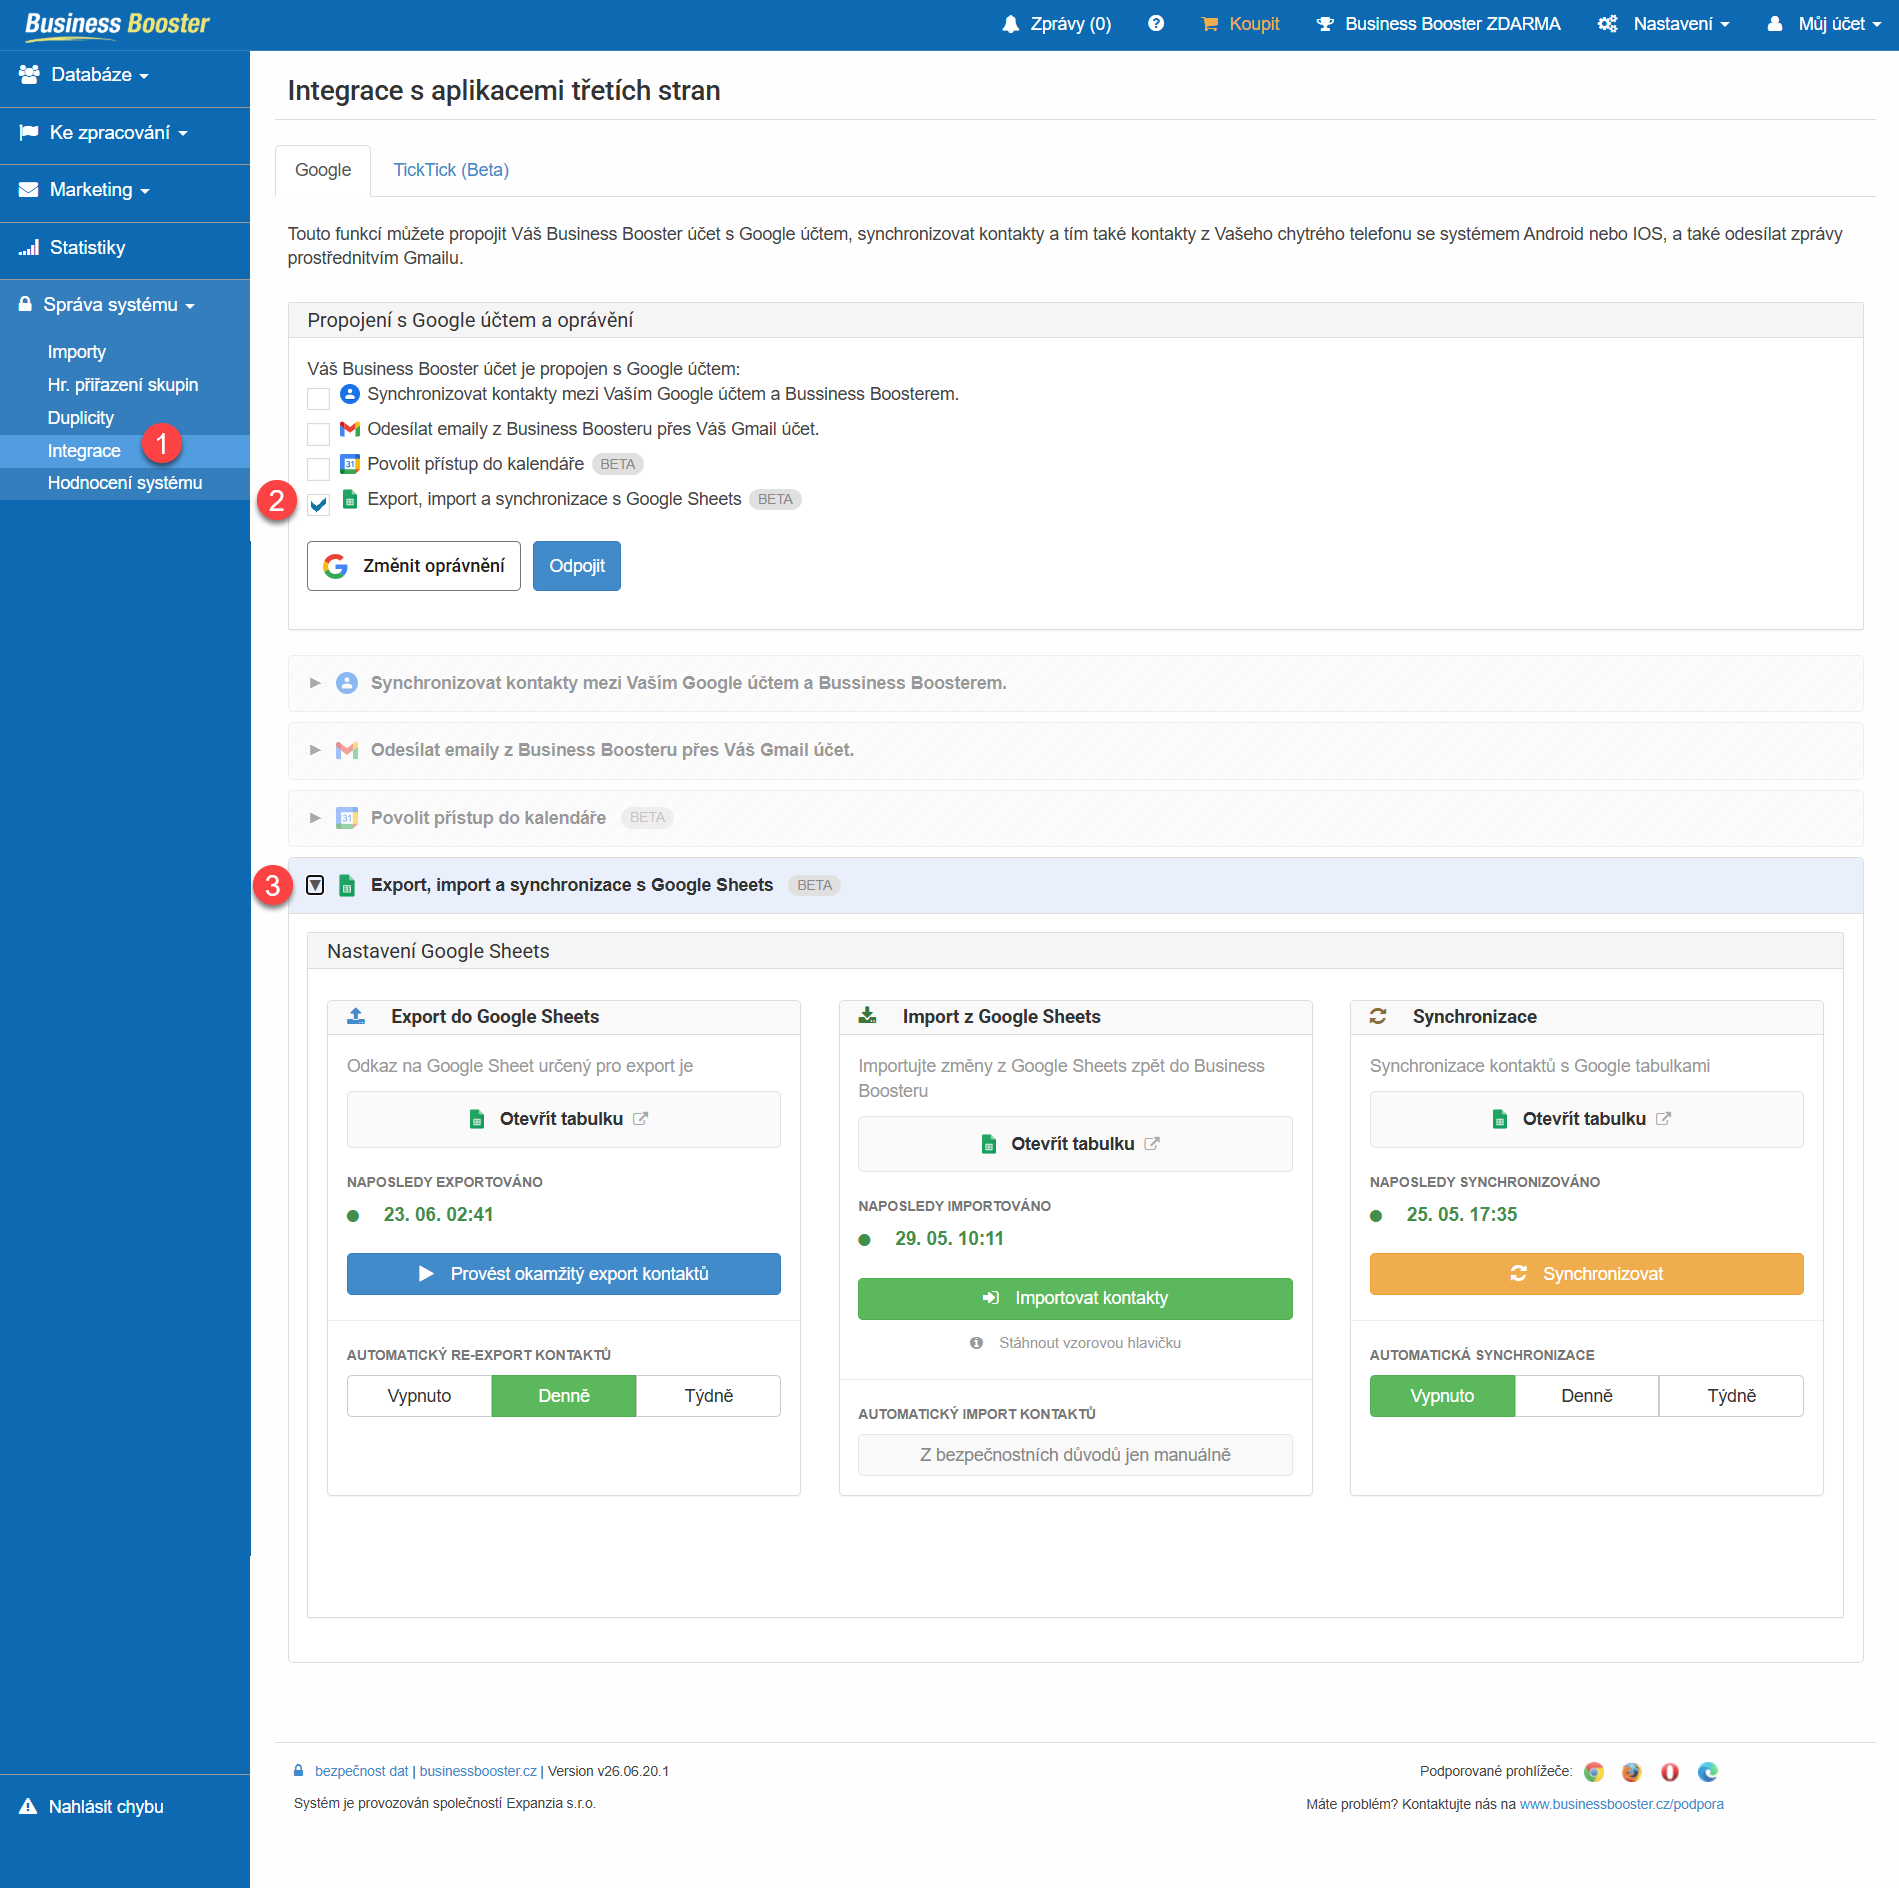1899x1888 pixels.
Task: Click Provést okamžitý export kontaktů
Action: point(564,1274)
